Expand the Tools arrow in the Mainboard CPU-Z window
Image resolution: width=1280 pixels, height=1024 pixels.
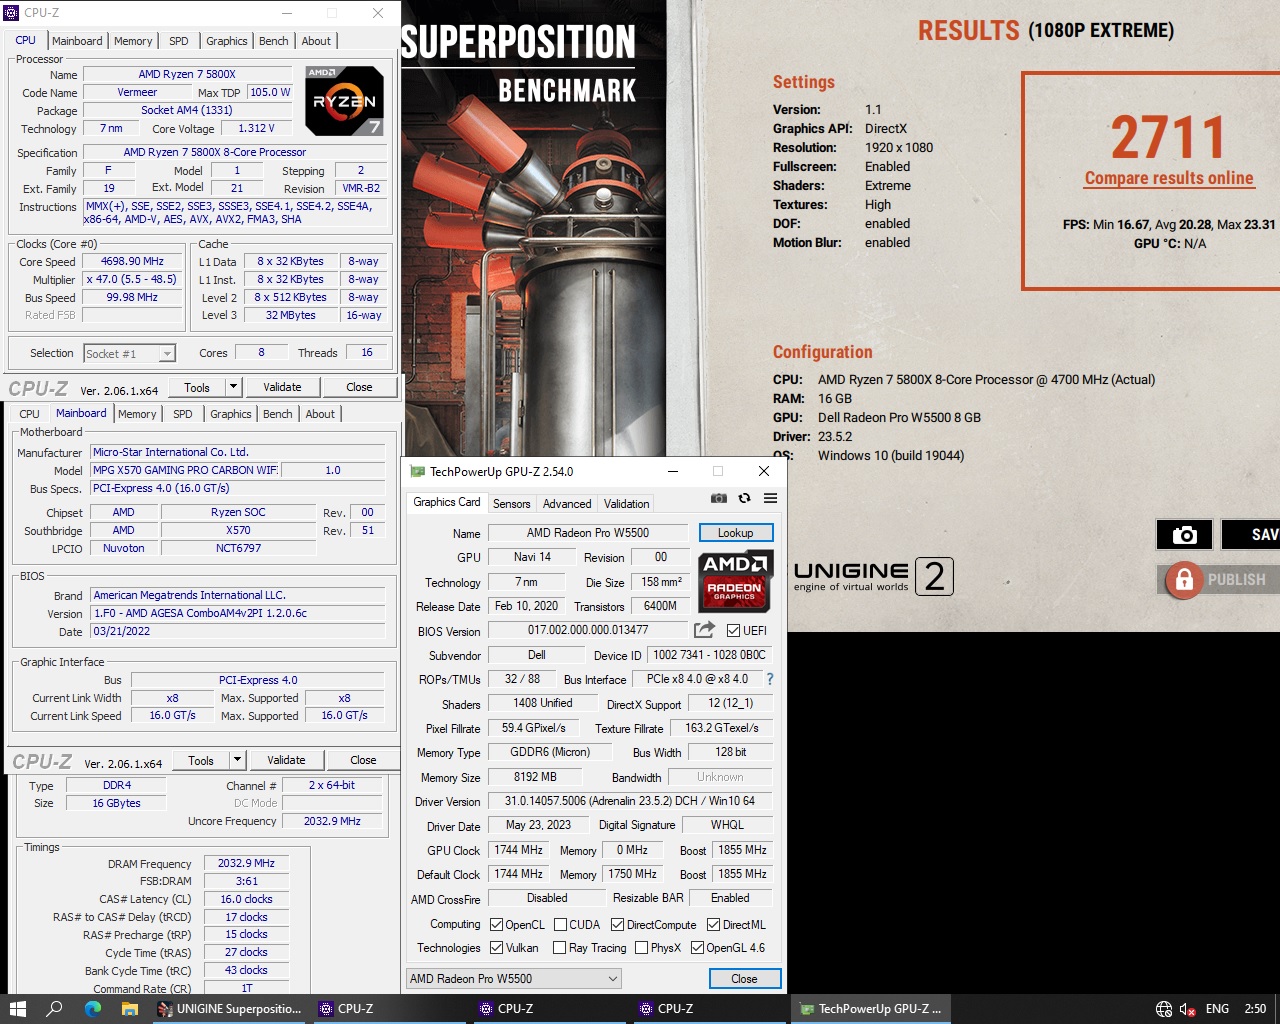click(x=237, y=760)
